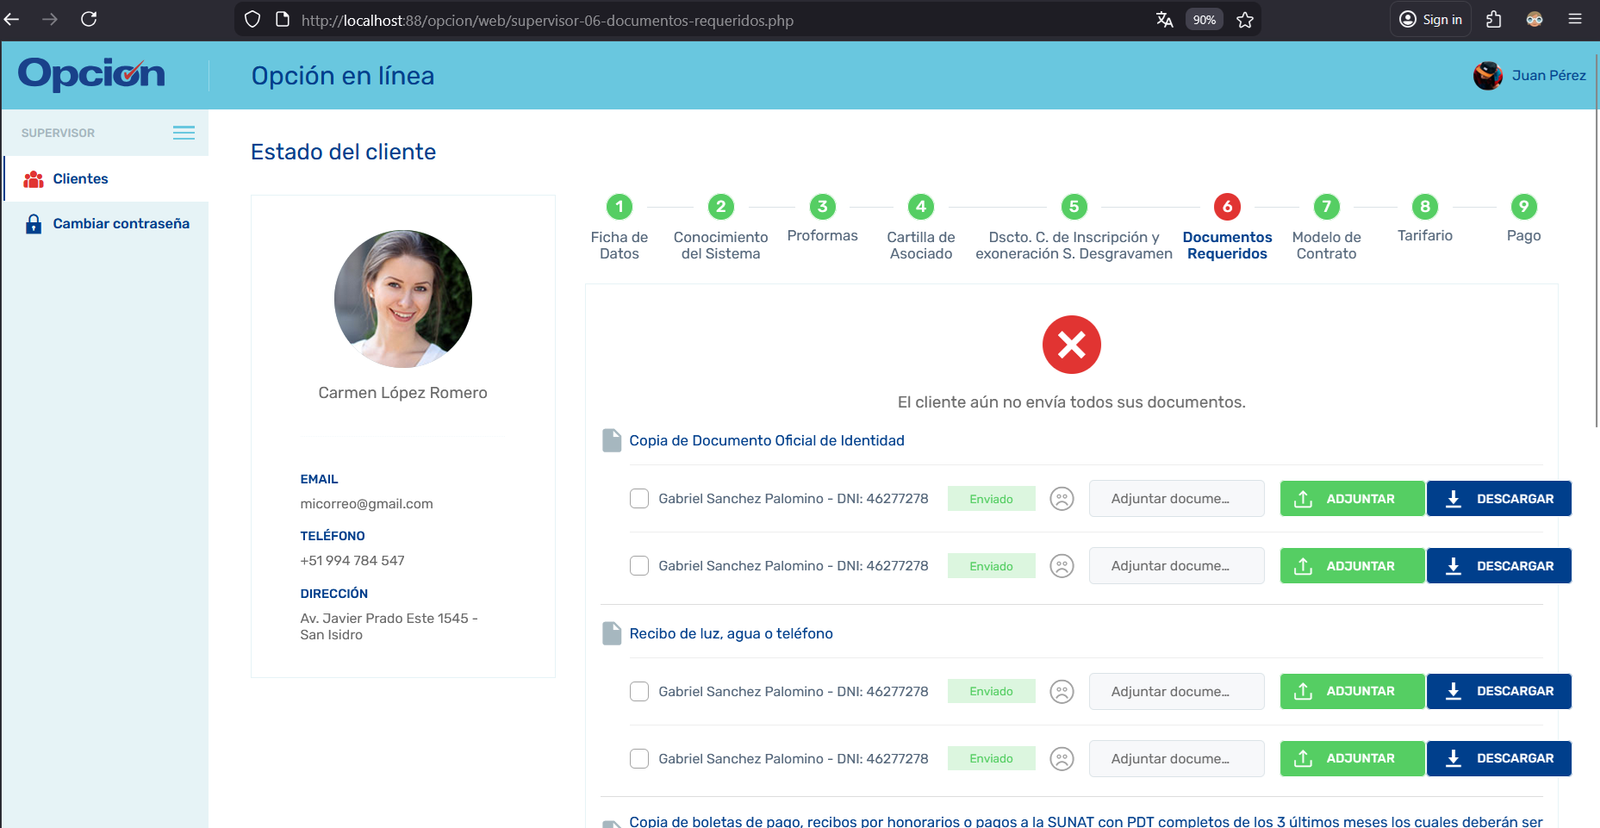Click the 90% zoom level indicator
The image size is (1600, 828).
click(1204, 19)
